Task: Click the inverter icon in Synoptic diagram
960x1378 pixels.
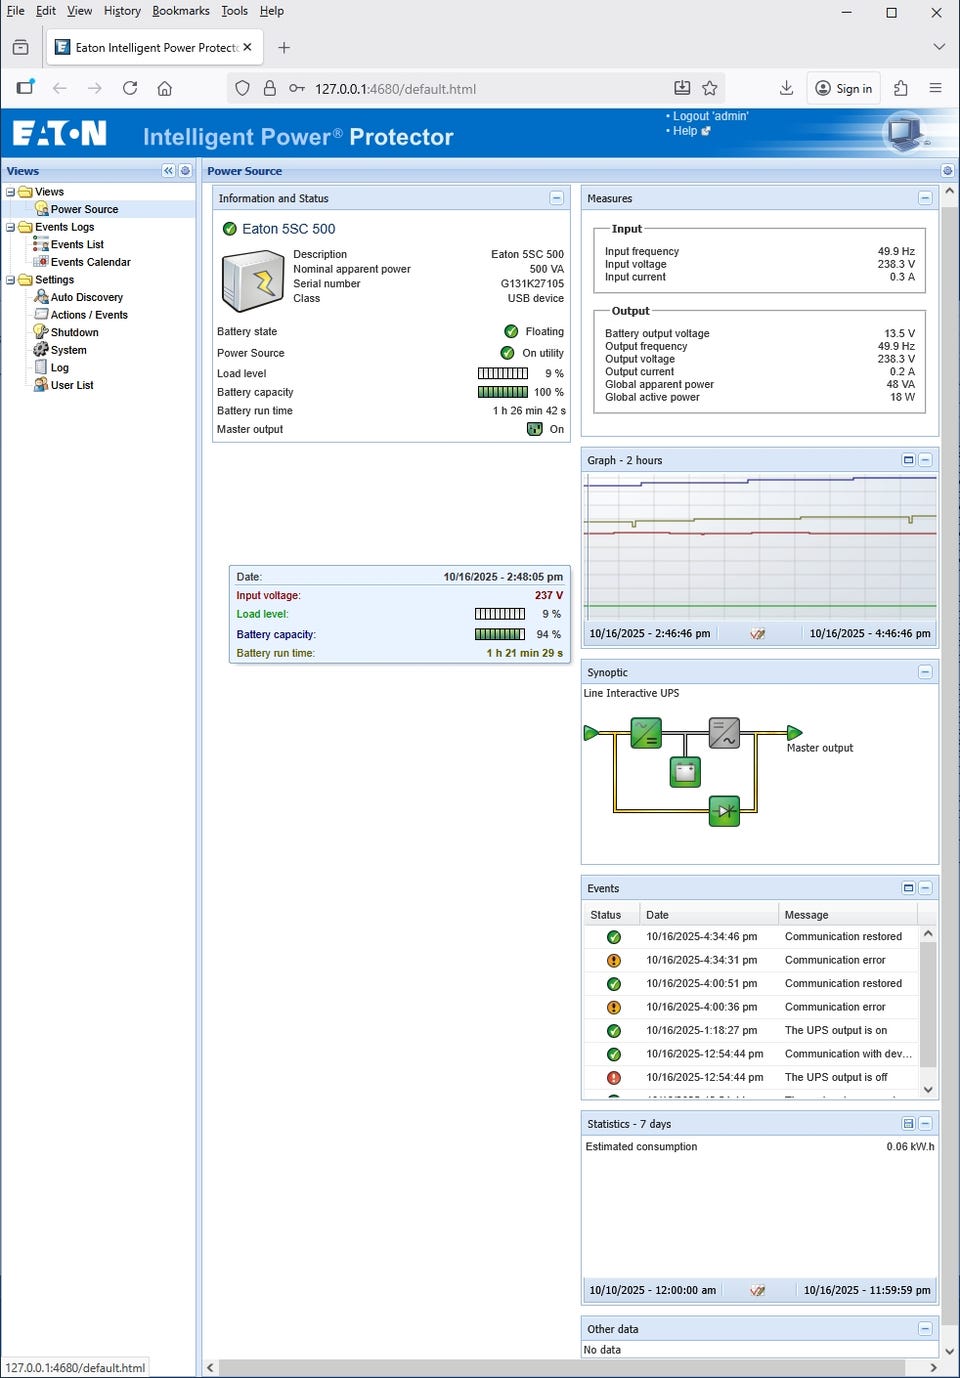Action: (724, 733)
